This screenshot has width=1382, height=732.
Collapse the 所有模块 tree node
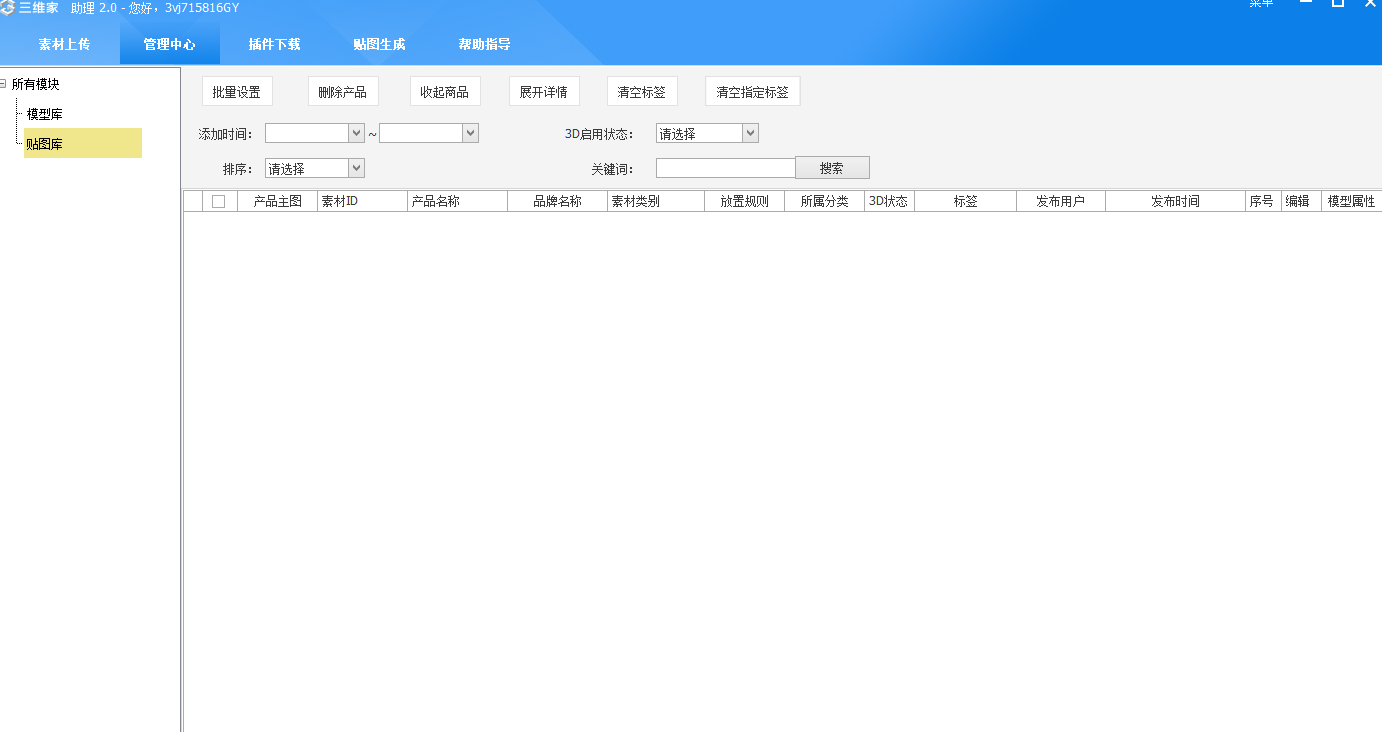pyautogui.click(x=3, y=84)
